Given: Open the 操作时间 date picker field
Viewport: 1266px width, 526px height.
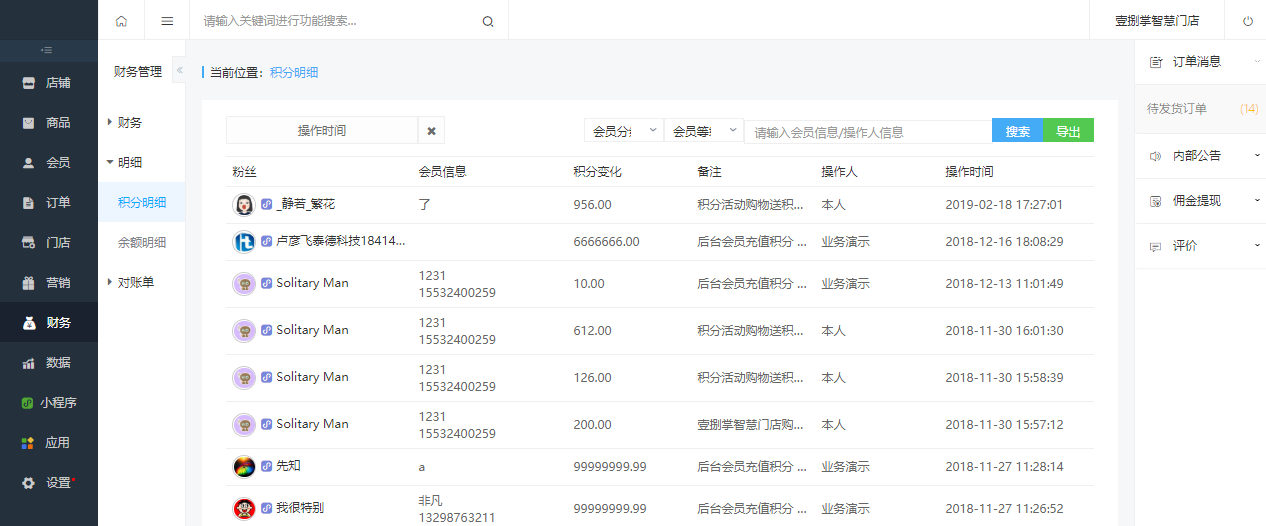Looking at the screenshot, I should tap(322, 131).
